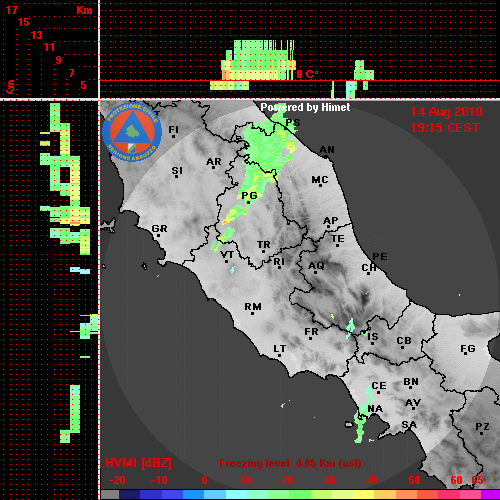The width and height of the screenshot is (500, 500).
Task: Click the PG city label
Action: pyautogui.click(x=249, y=196)
